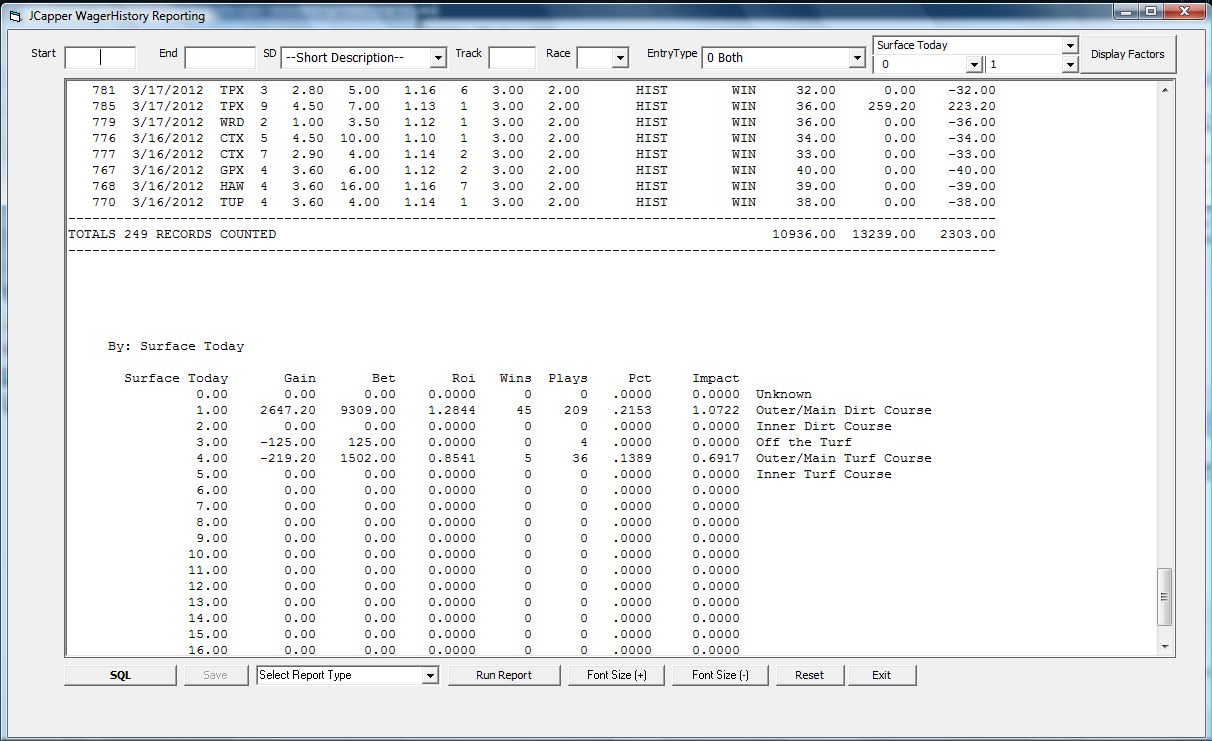This screenshot has width=1212, height=741.
Task: Click the Bet value 9309.00
Action: (368, 410)
